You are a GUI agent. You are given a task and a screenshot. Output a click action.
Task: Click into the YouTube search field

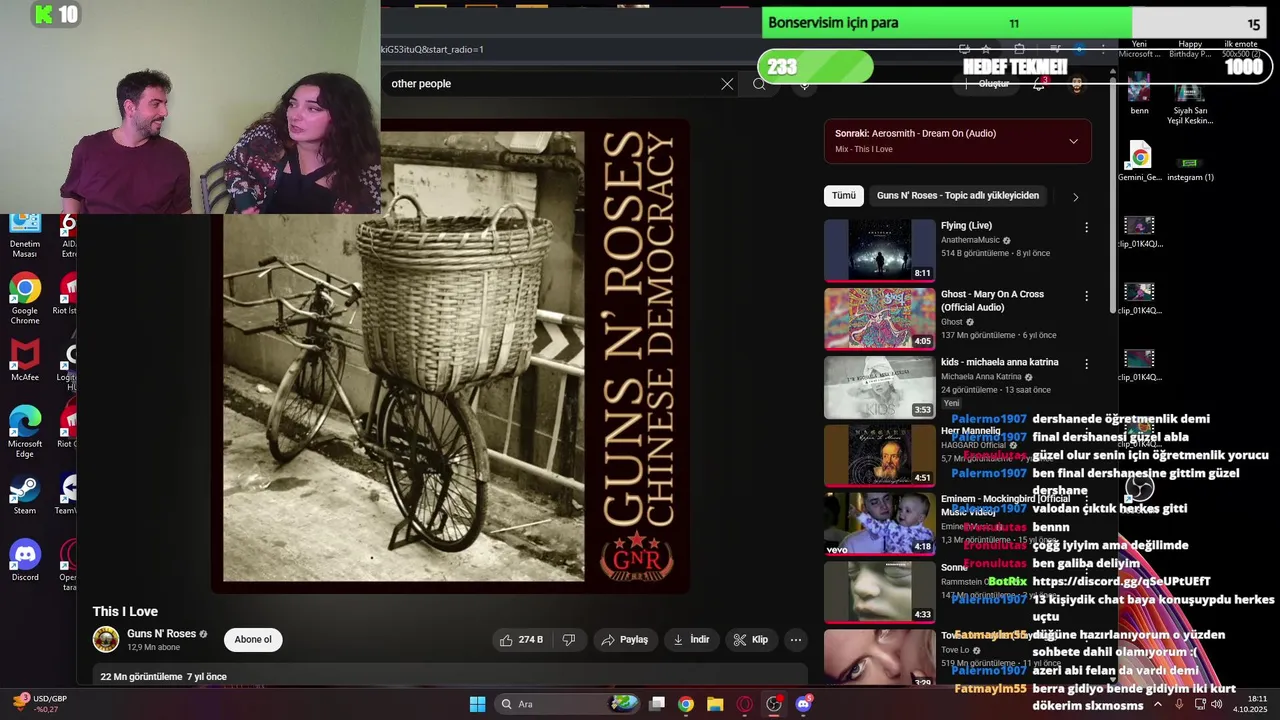pyautogui.click(x=550, y=84)
